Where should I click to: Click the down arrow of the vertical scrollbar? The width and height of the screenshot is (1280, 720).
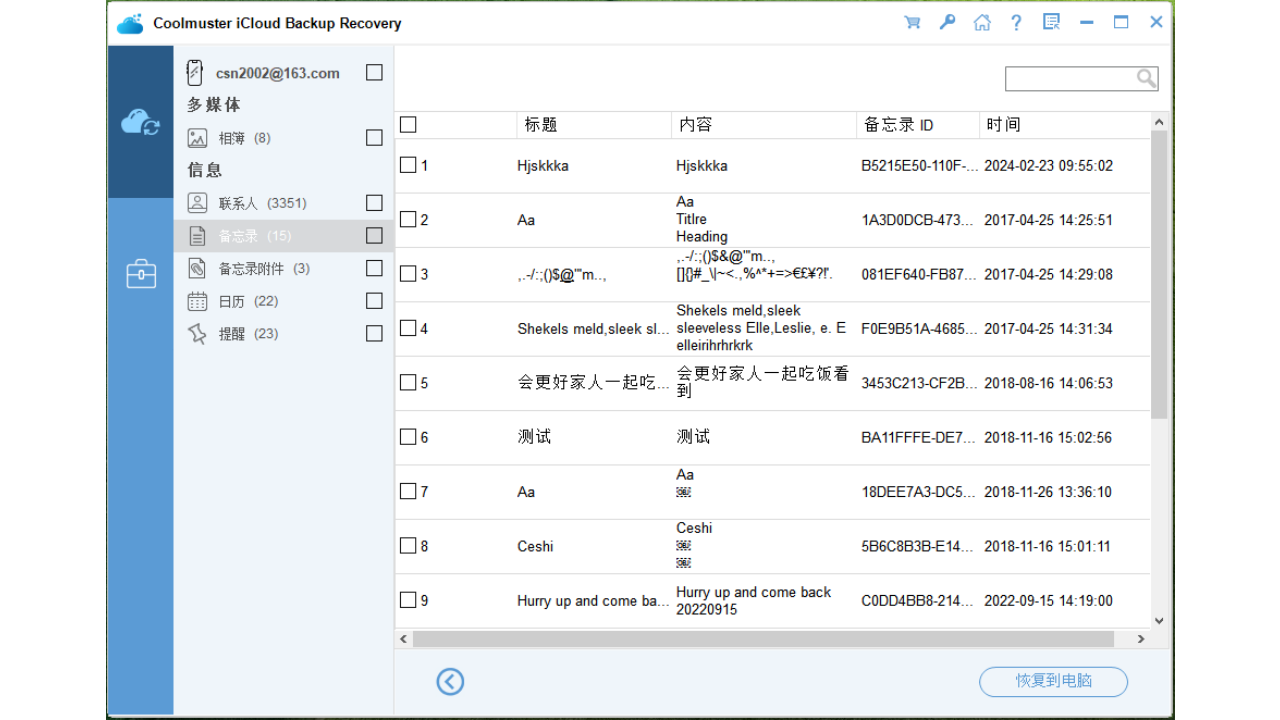pyautogui.click(x=1158, y=620)
